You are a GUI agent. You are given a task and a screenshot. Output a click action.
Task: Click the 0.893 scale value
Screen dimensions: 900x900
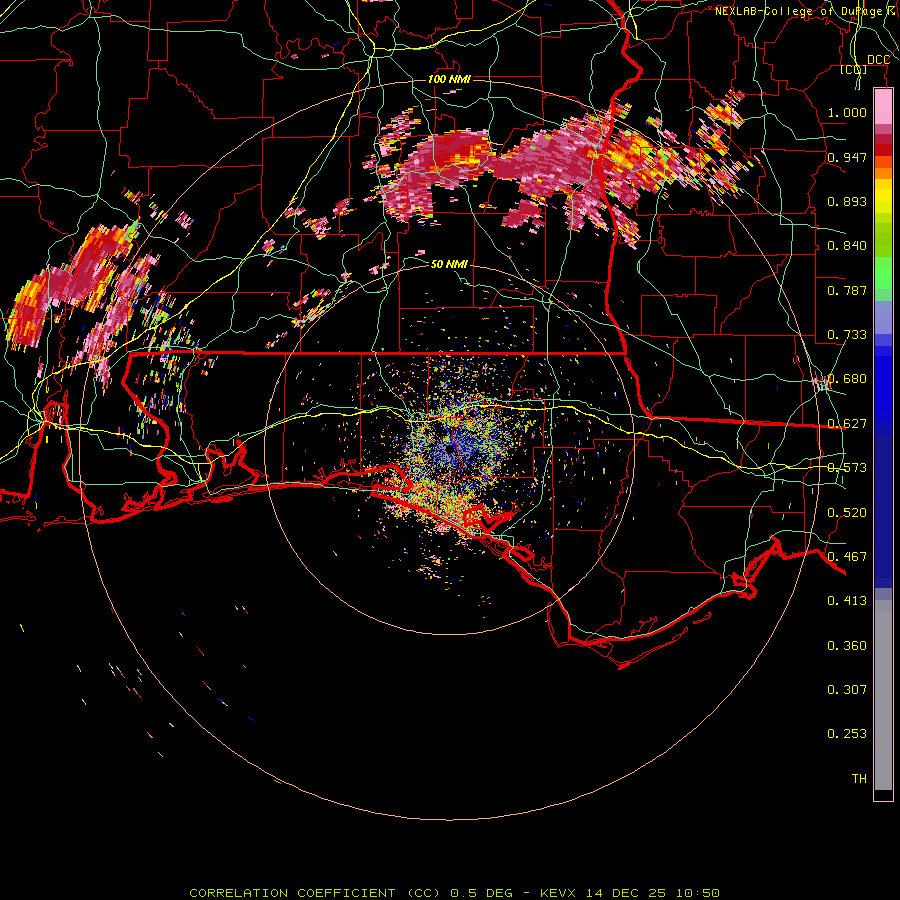[847, 201]
